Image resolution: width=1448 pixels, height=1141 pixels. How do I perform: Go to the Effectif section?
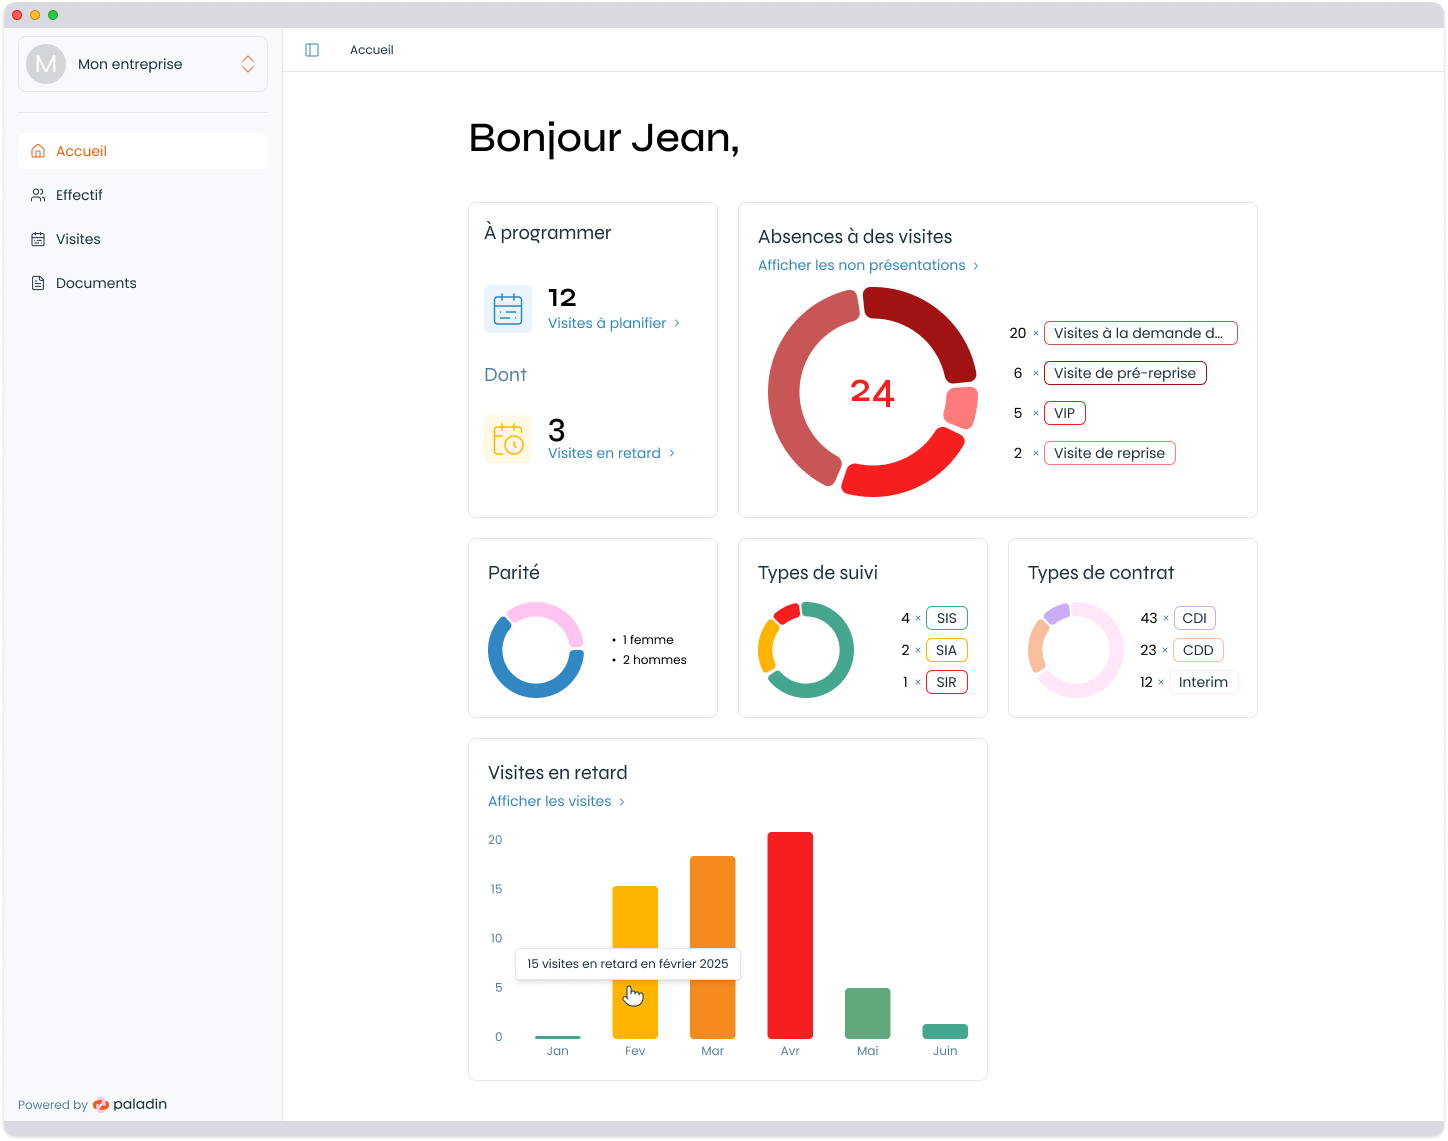pos(79,195)
